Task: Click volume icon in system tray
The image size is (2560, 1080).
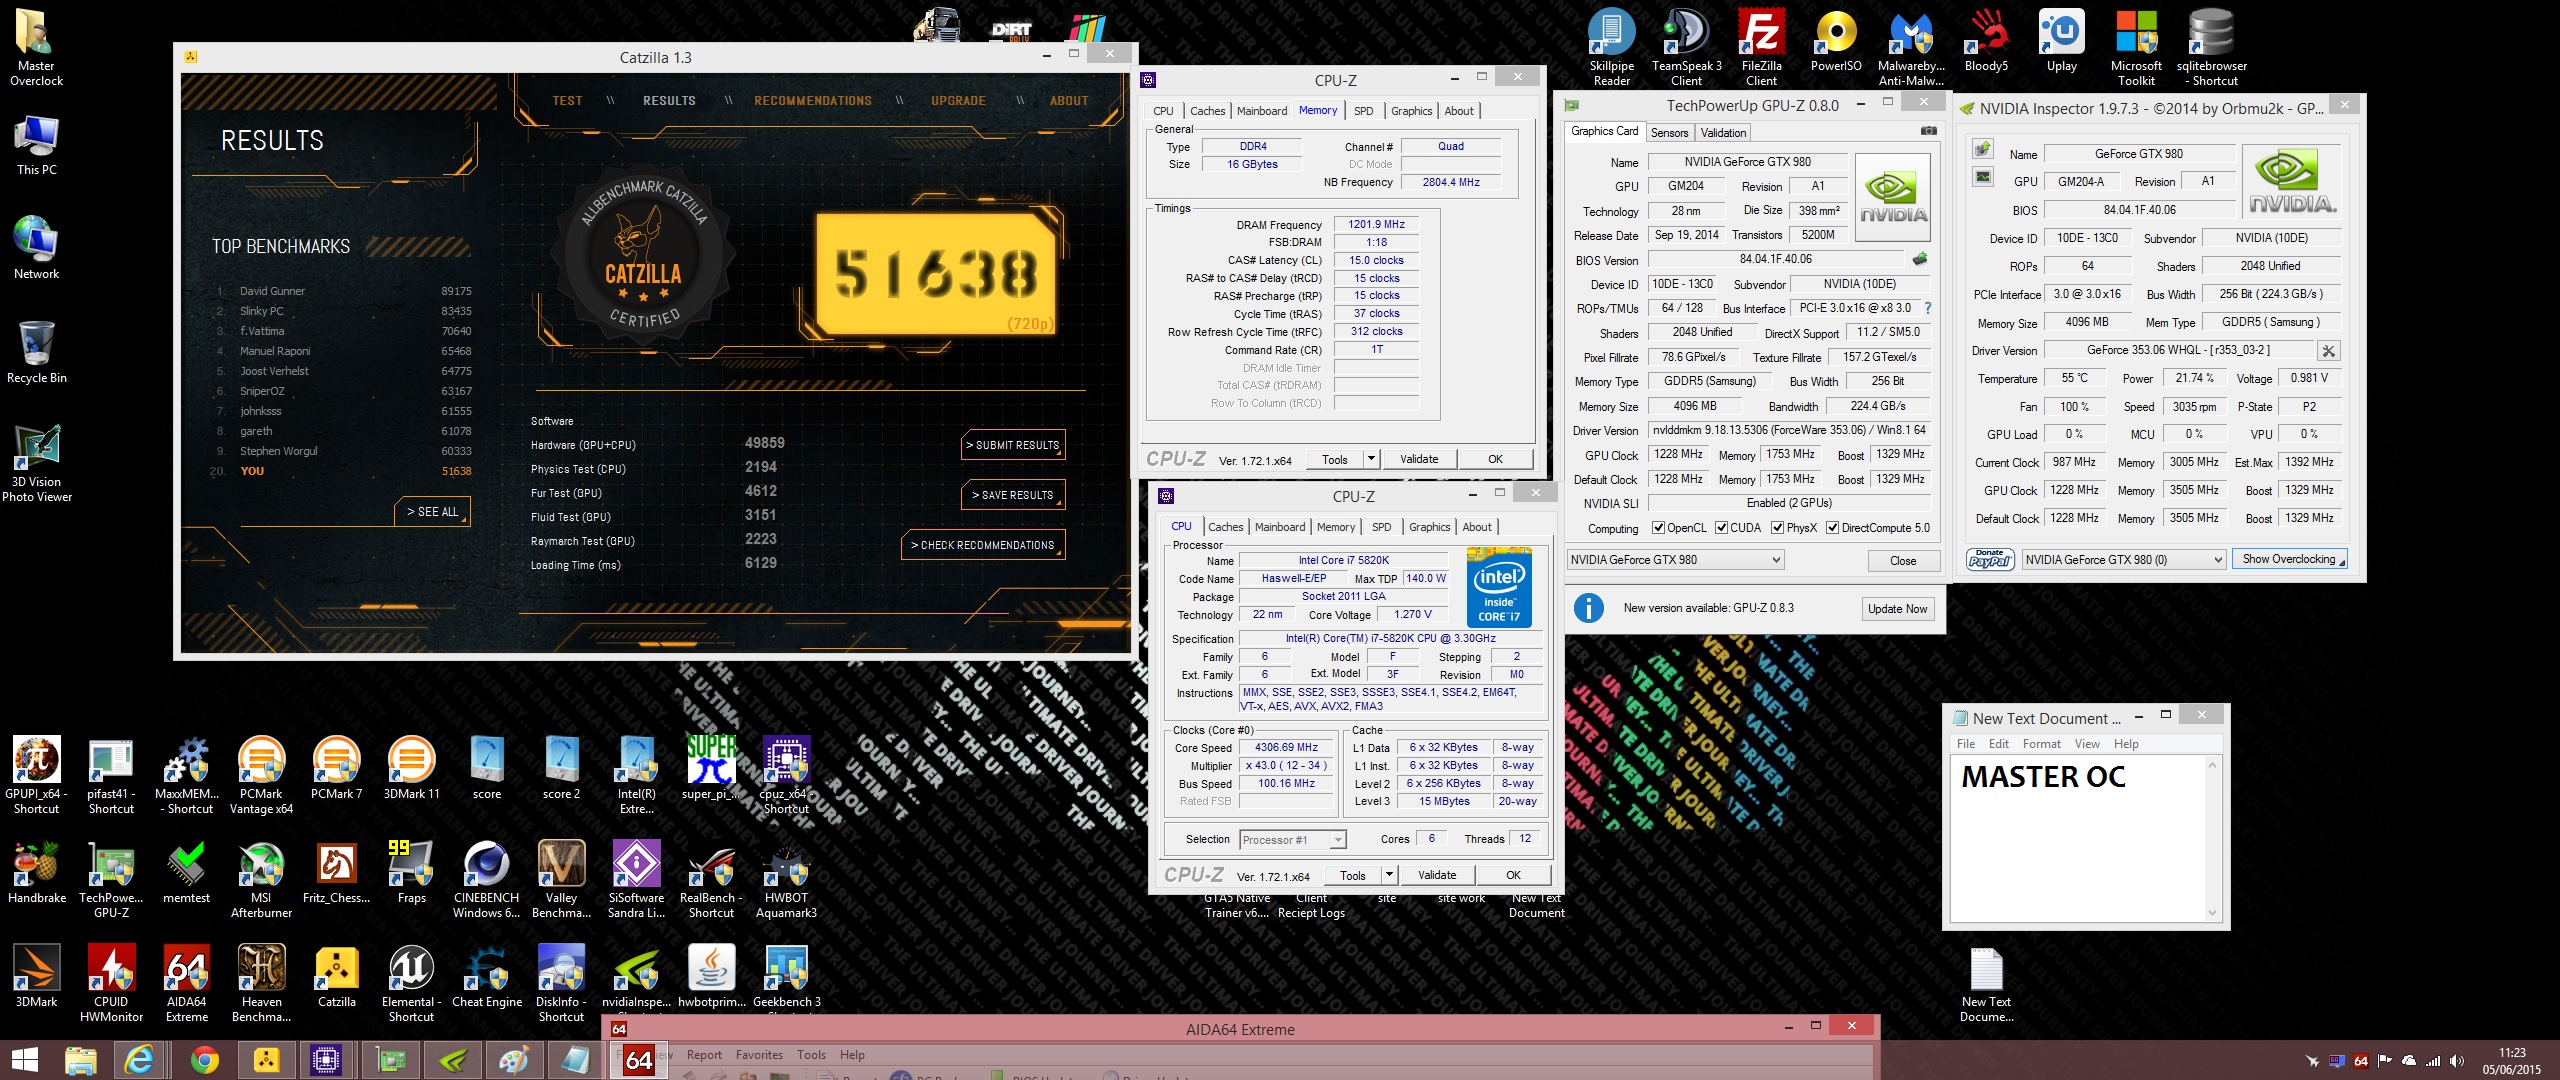Action: (2457, 1061)
